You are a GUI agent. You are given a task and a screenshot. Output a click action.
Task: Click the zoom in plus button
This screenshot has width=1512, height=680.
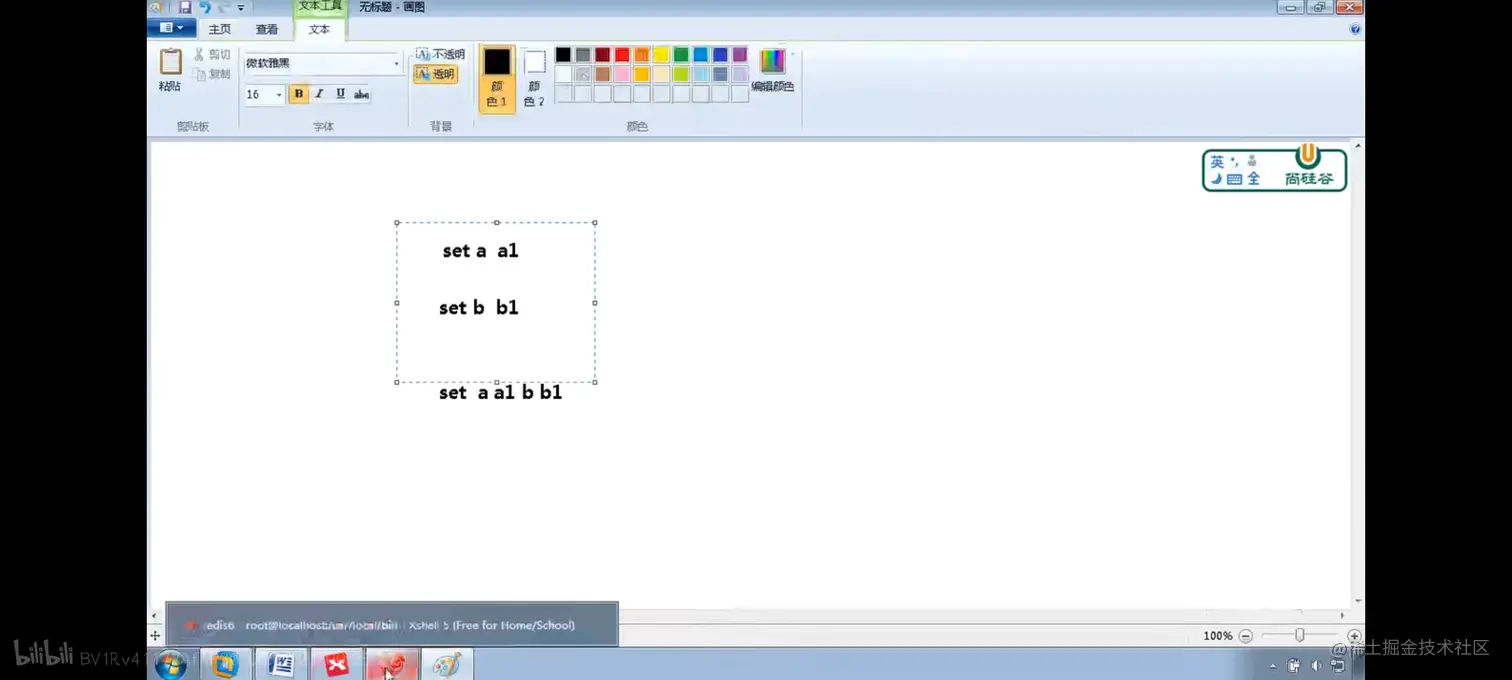pos(1354,636)
